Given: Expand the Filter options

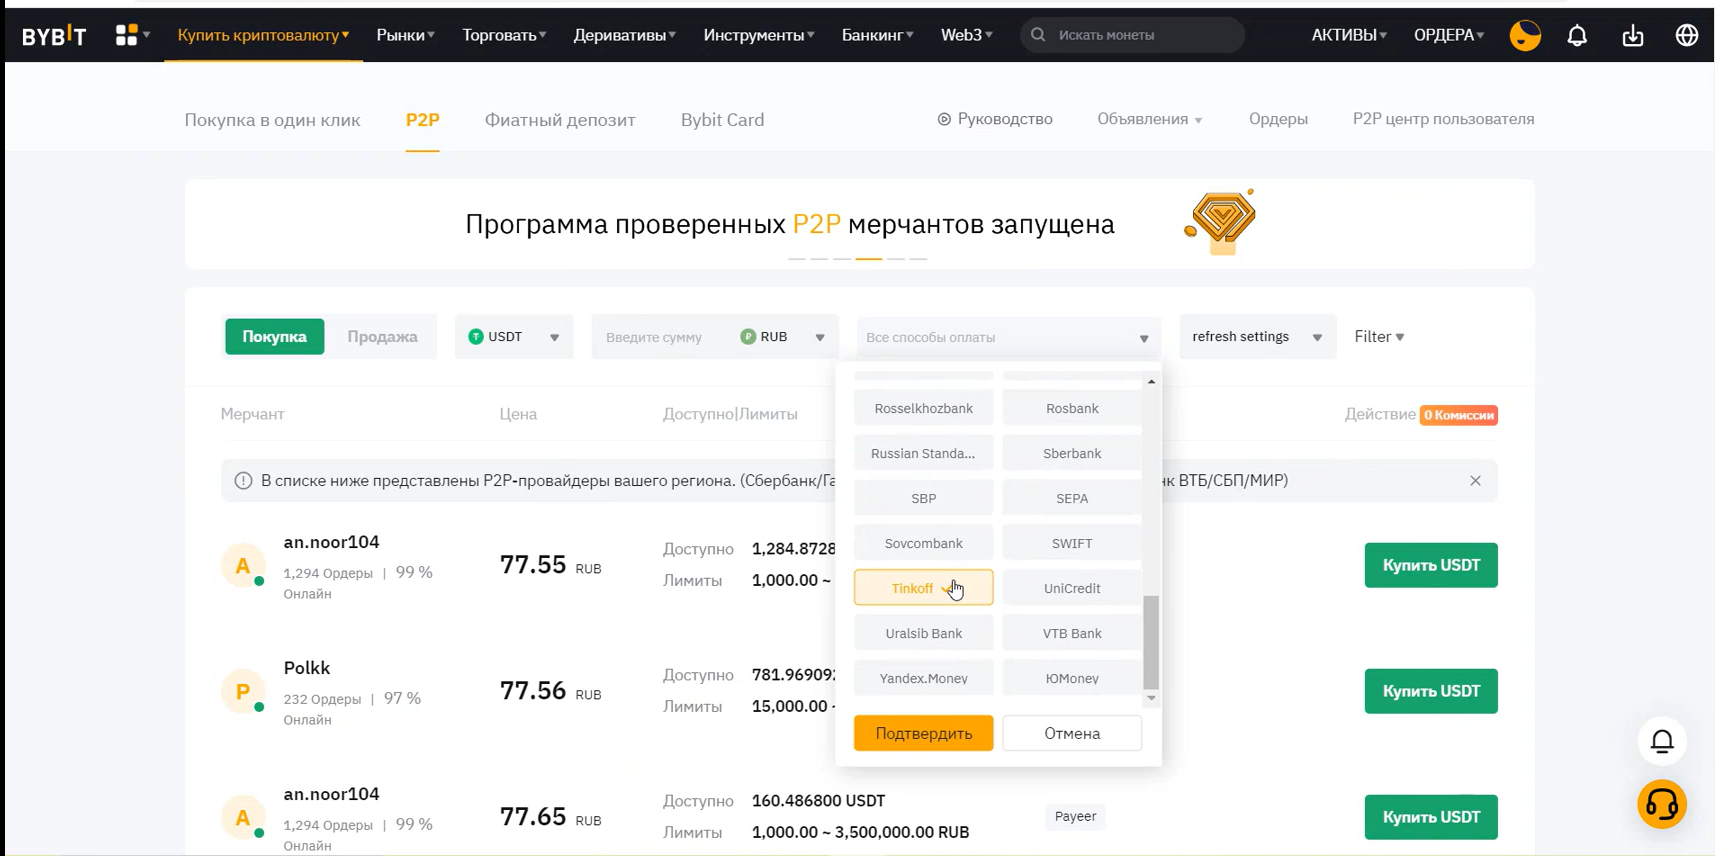Looking at the screenshot, I should tap(1379, 337).
